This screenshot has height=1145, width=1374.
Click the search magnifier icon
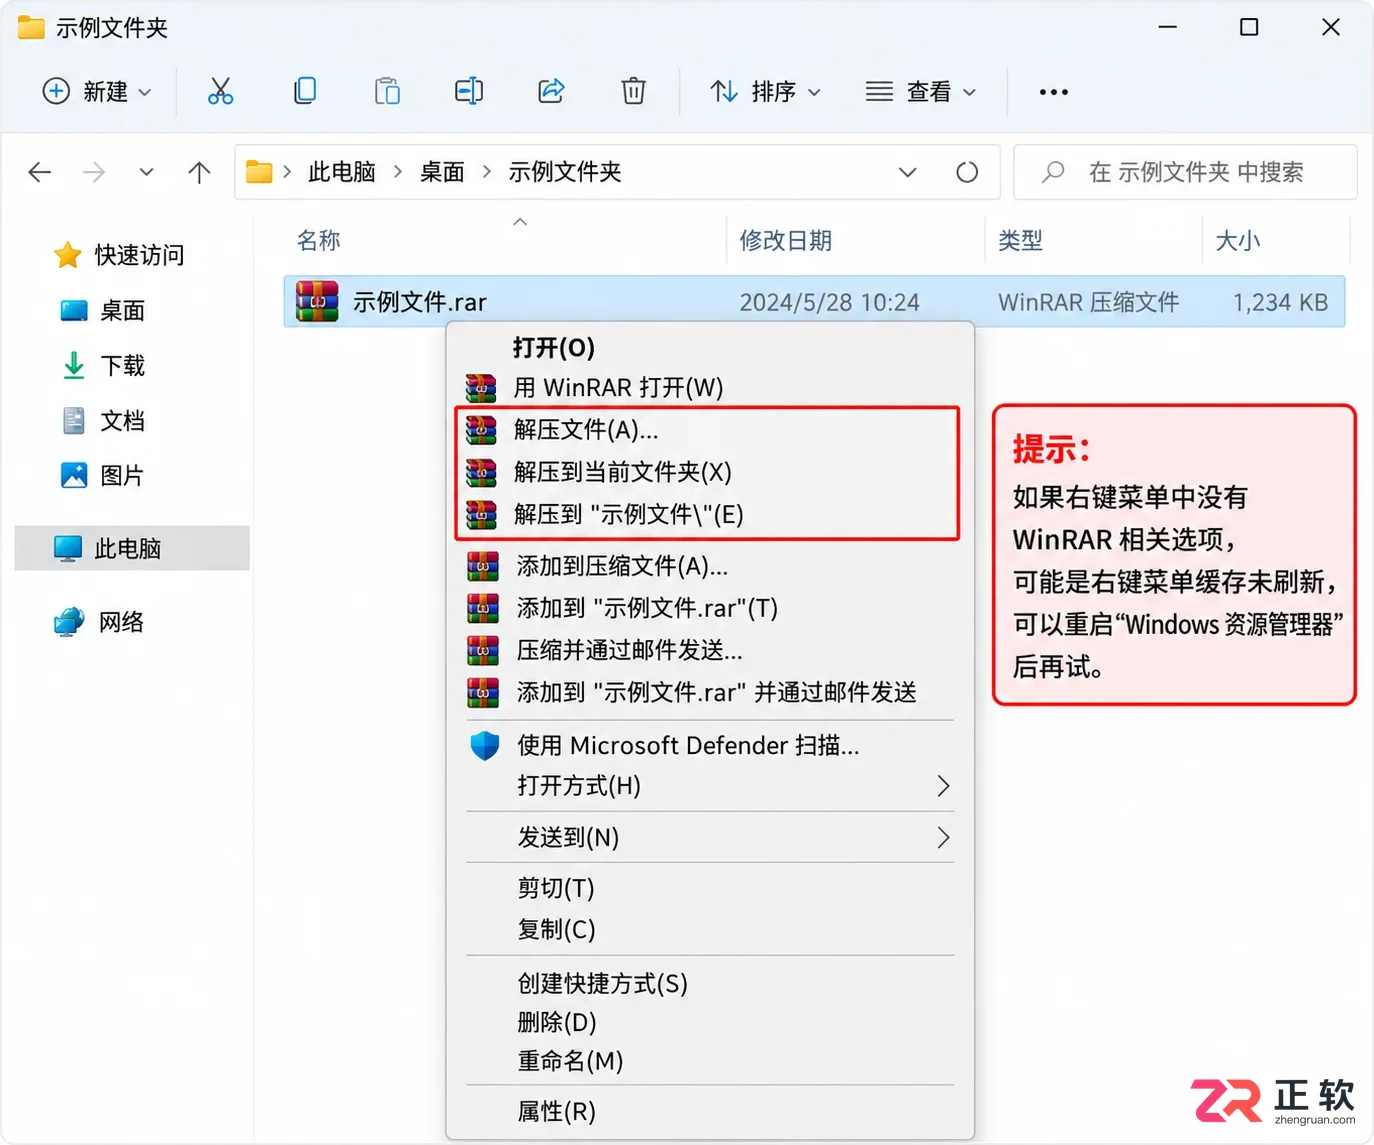[x=1053, y=172]
